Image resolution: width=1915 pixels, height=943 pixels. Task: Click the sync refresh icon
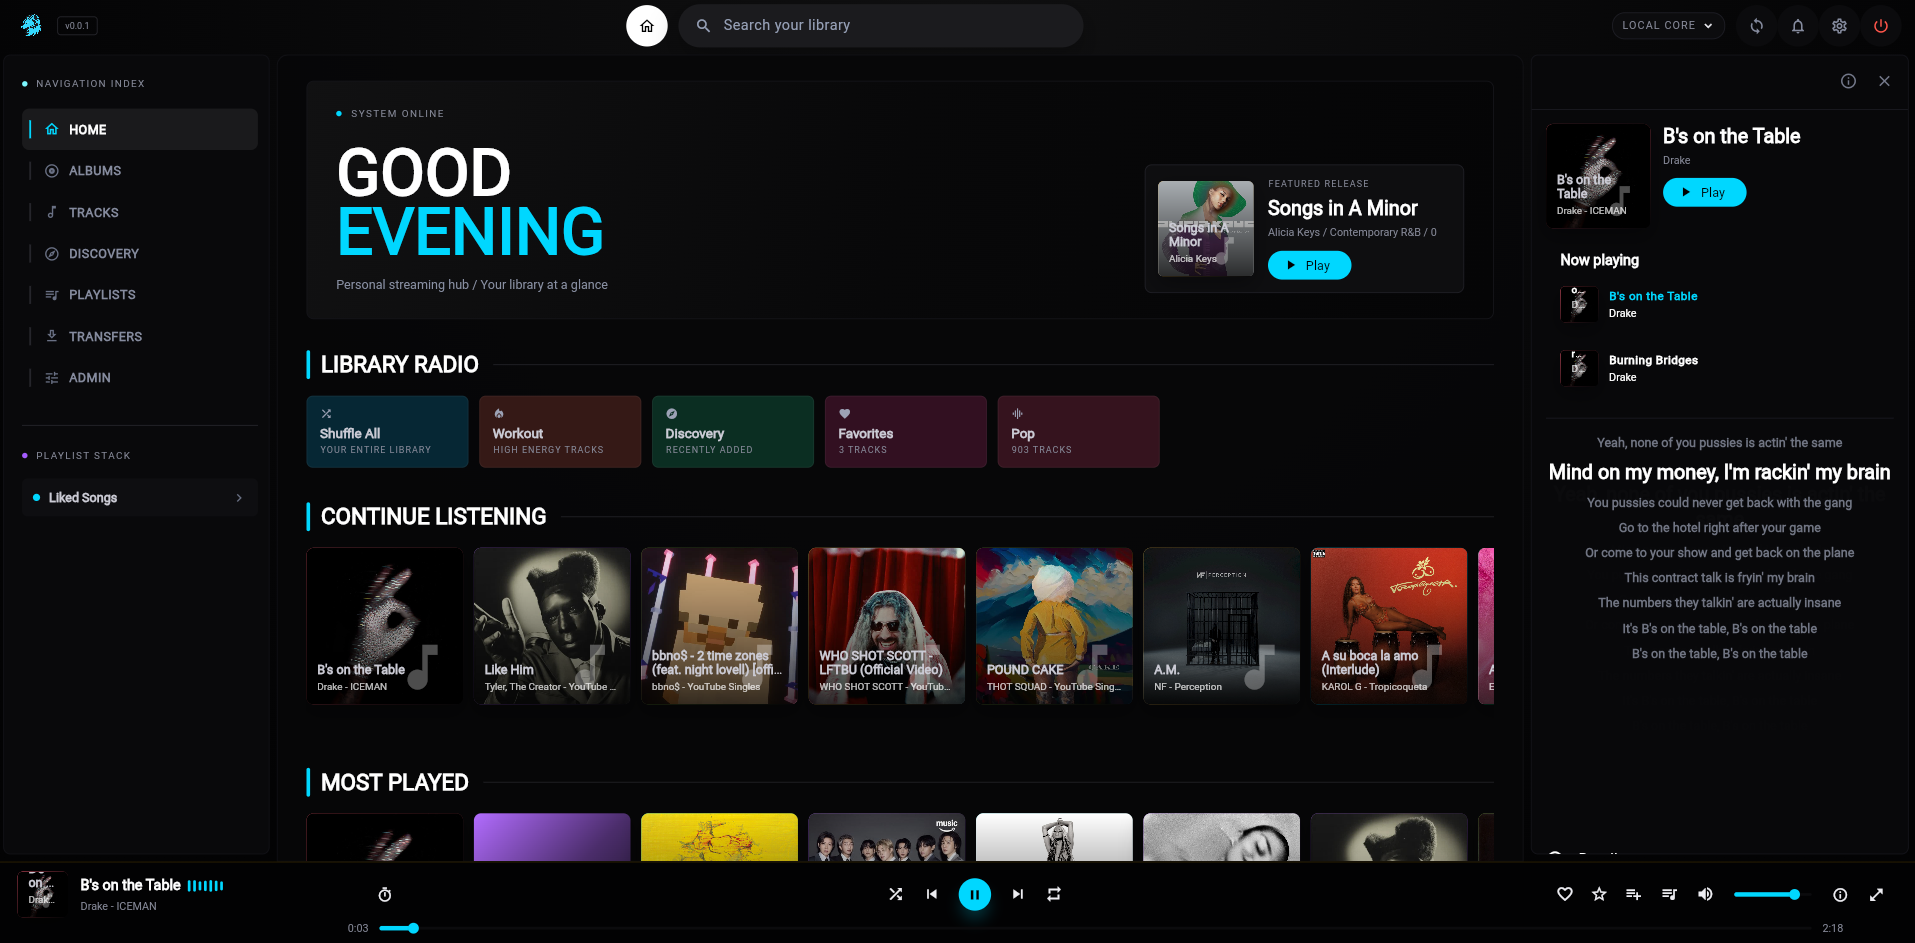1756,26
